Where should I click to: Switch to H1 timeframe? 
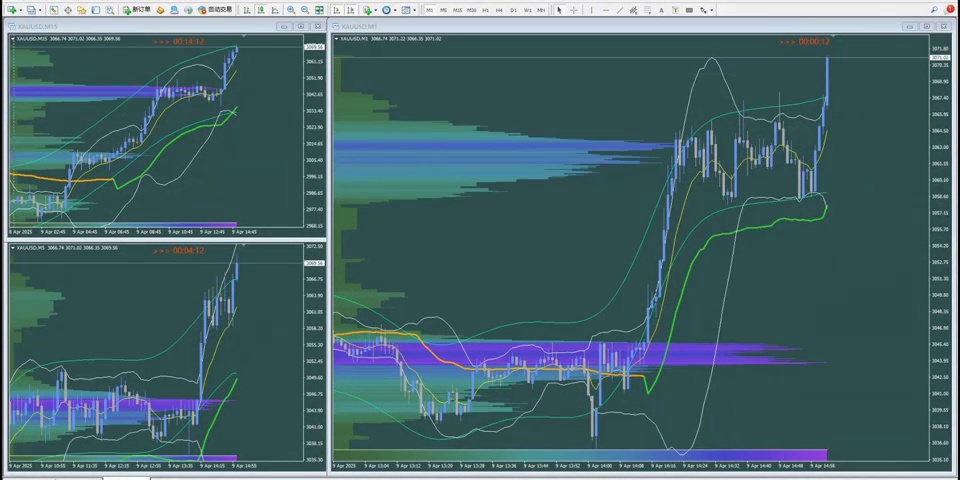[486, 10]
